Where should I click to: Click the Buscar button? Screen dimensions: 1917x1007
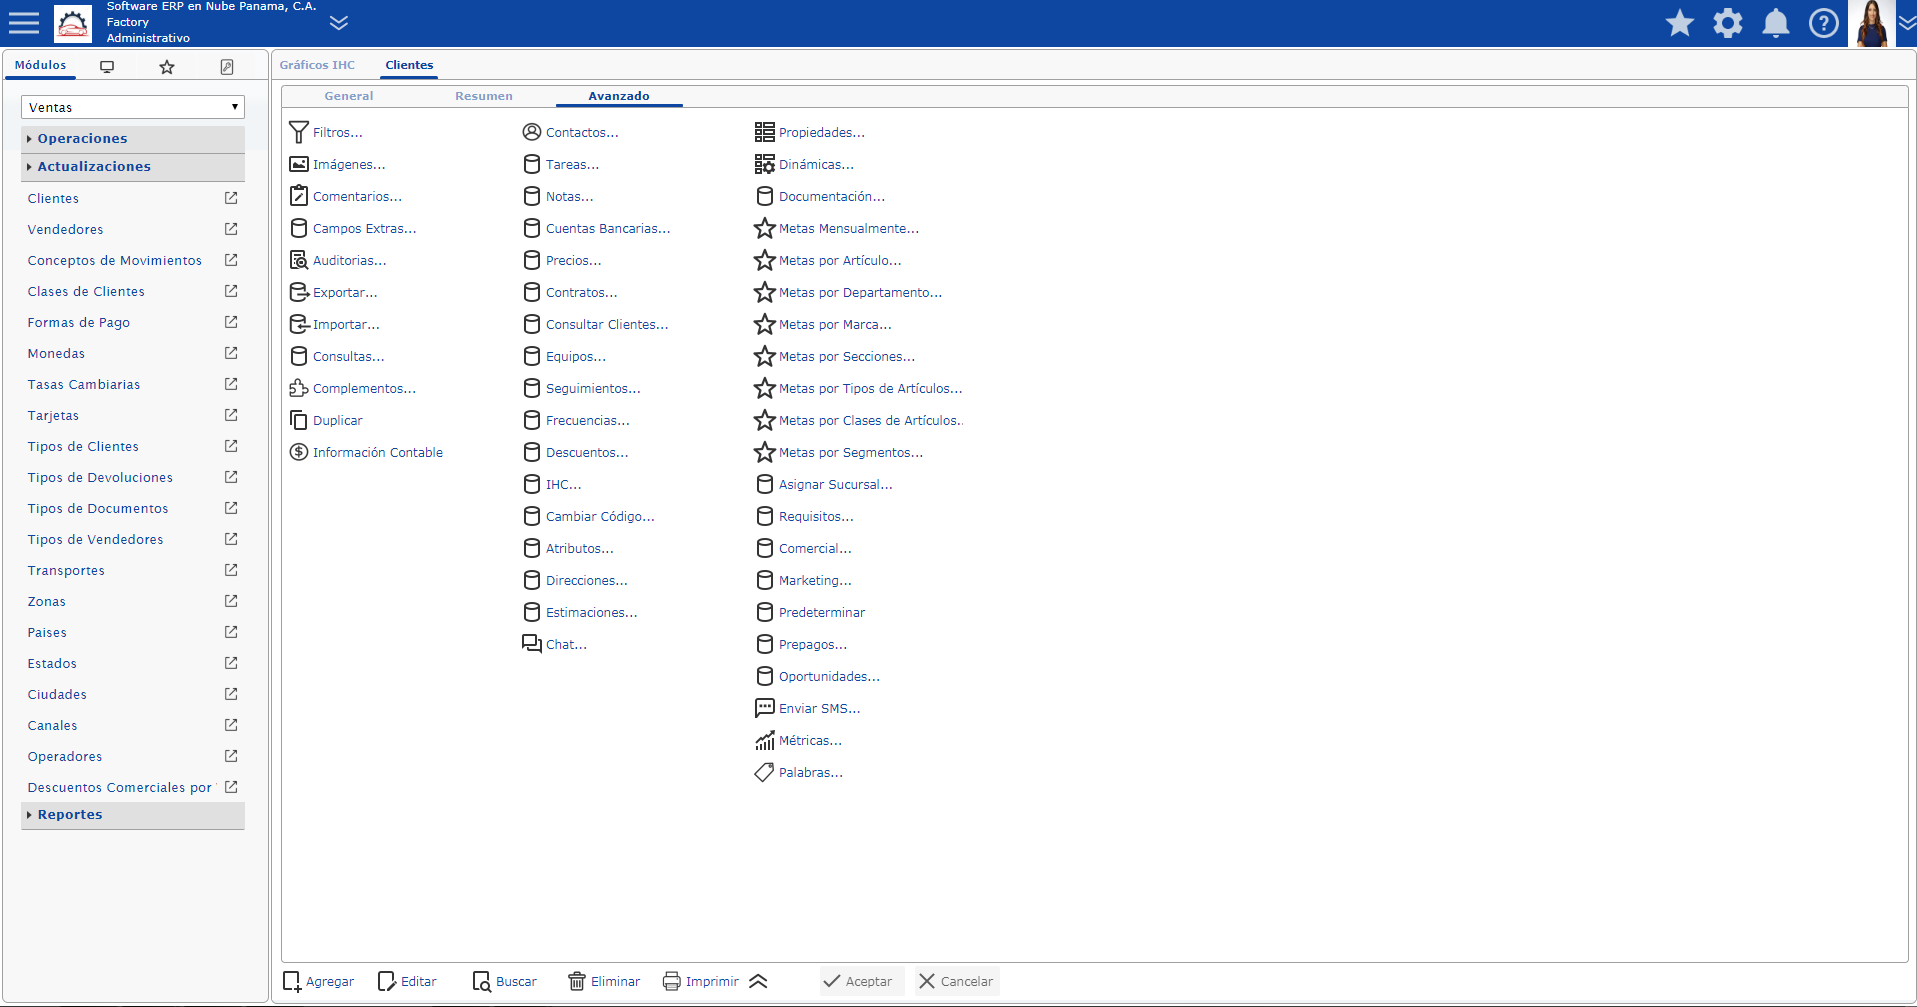coord(505,981)
